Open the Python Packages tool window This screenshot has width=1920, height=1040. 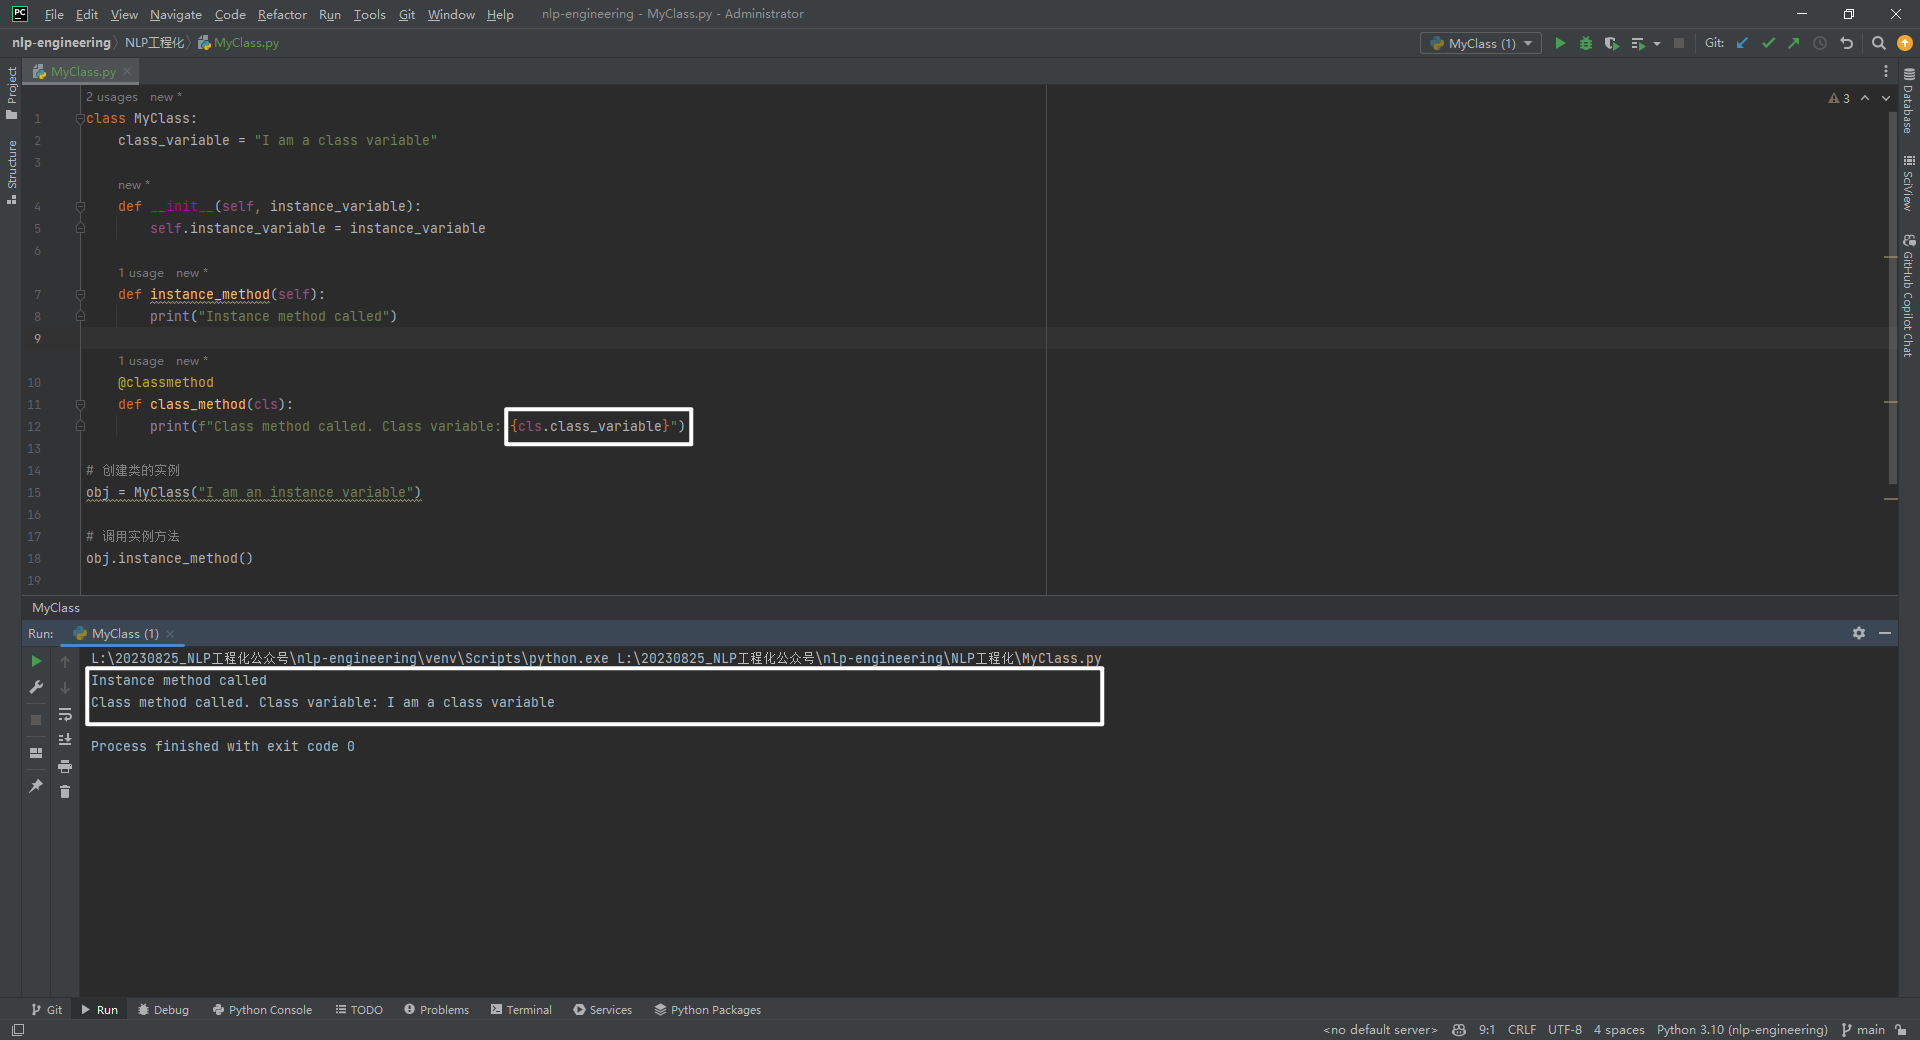[708, 1009]
